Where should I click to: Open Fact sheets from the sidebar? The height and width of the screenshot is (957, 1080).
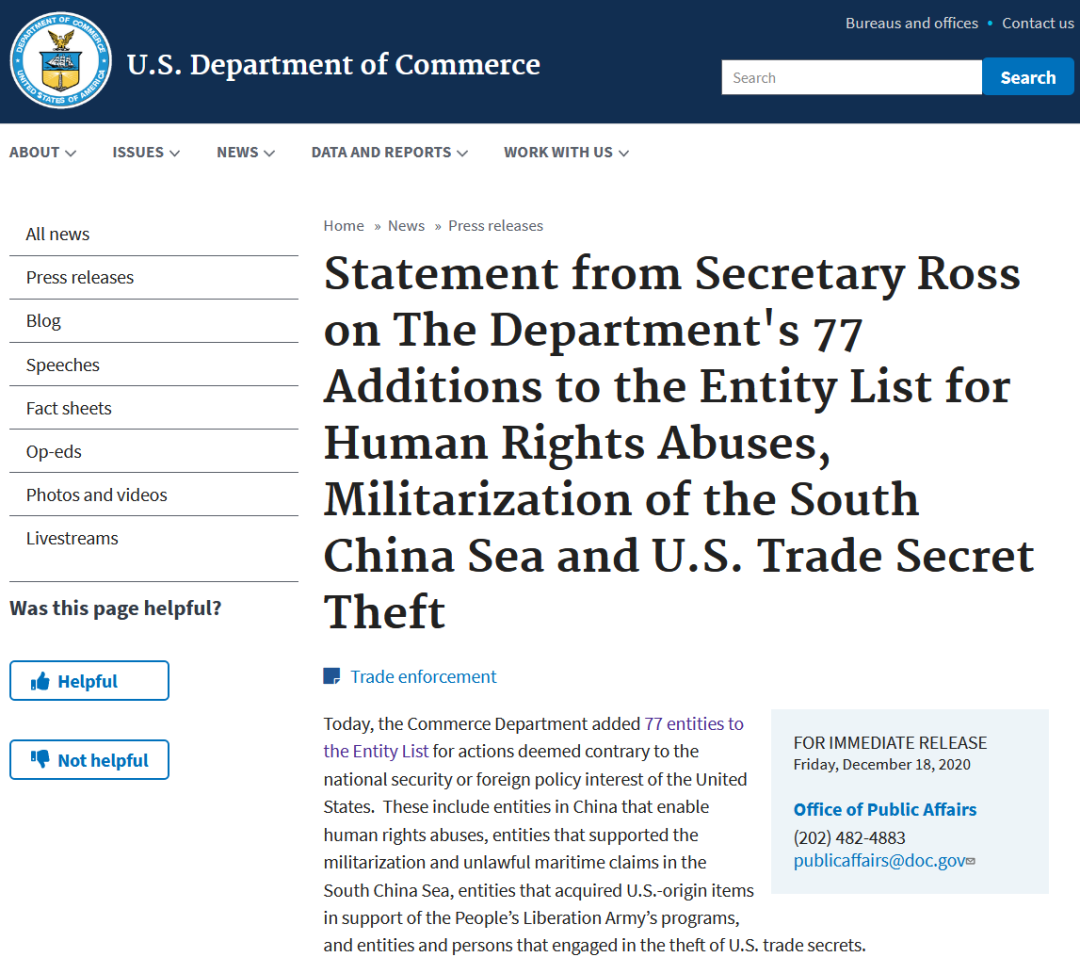tap(69, 408)
